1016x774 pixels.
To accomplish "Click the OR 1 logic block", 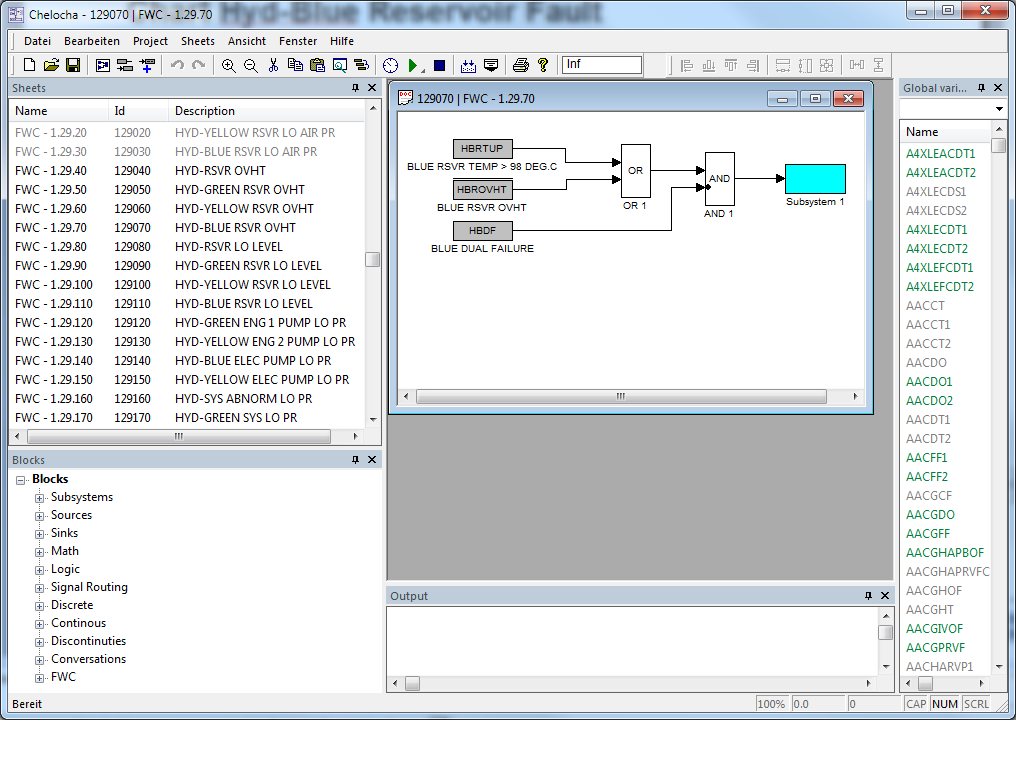I will tap(636, 170).
